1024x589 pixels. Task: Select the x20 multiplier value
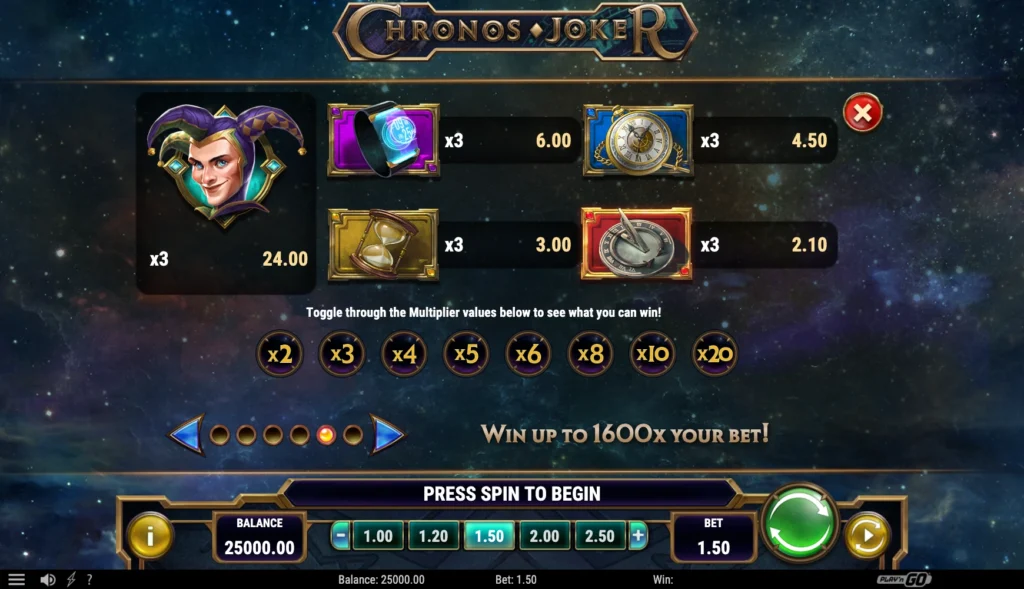point(715,354)
